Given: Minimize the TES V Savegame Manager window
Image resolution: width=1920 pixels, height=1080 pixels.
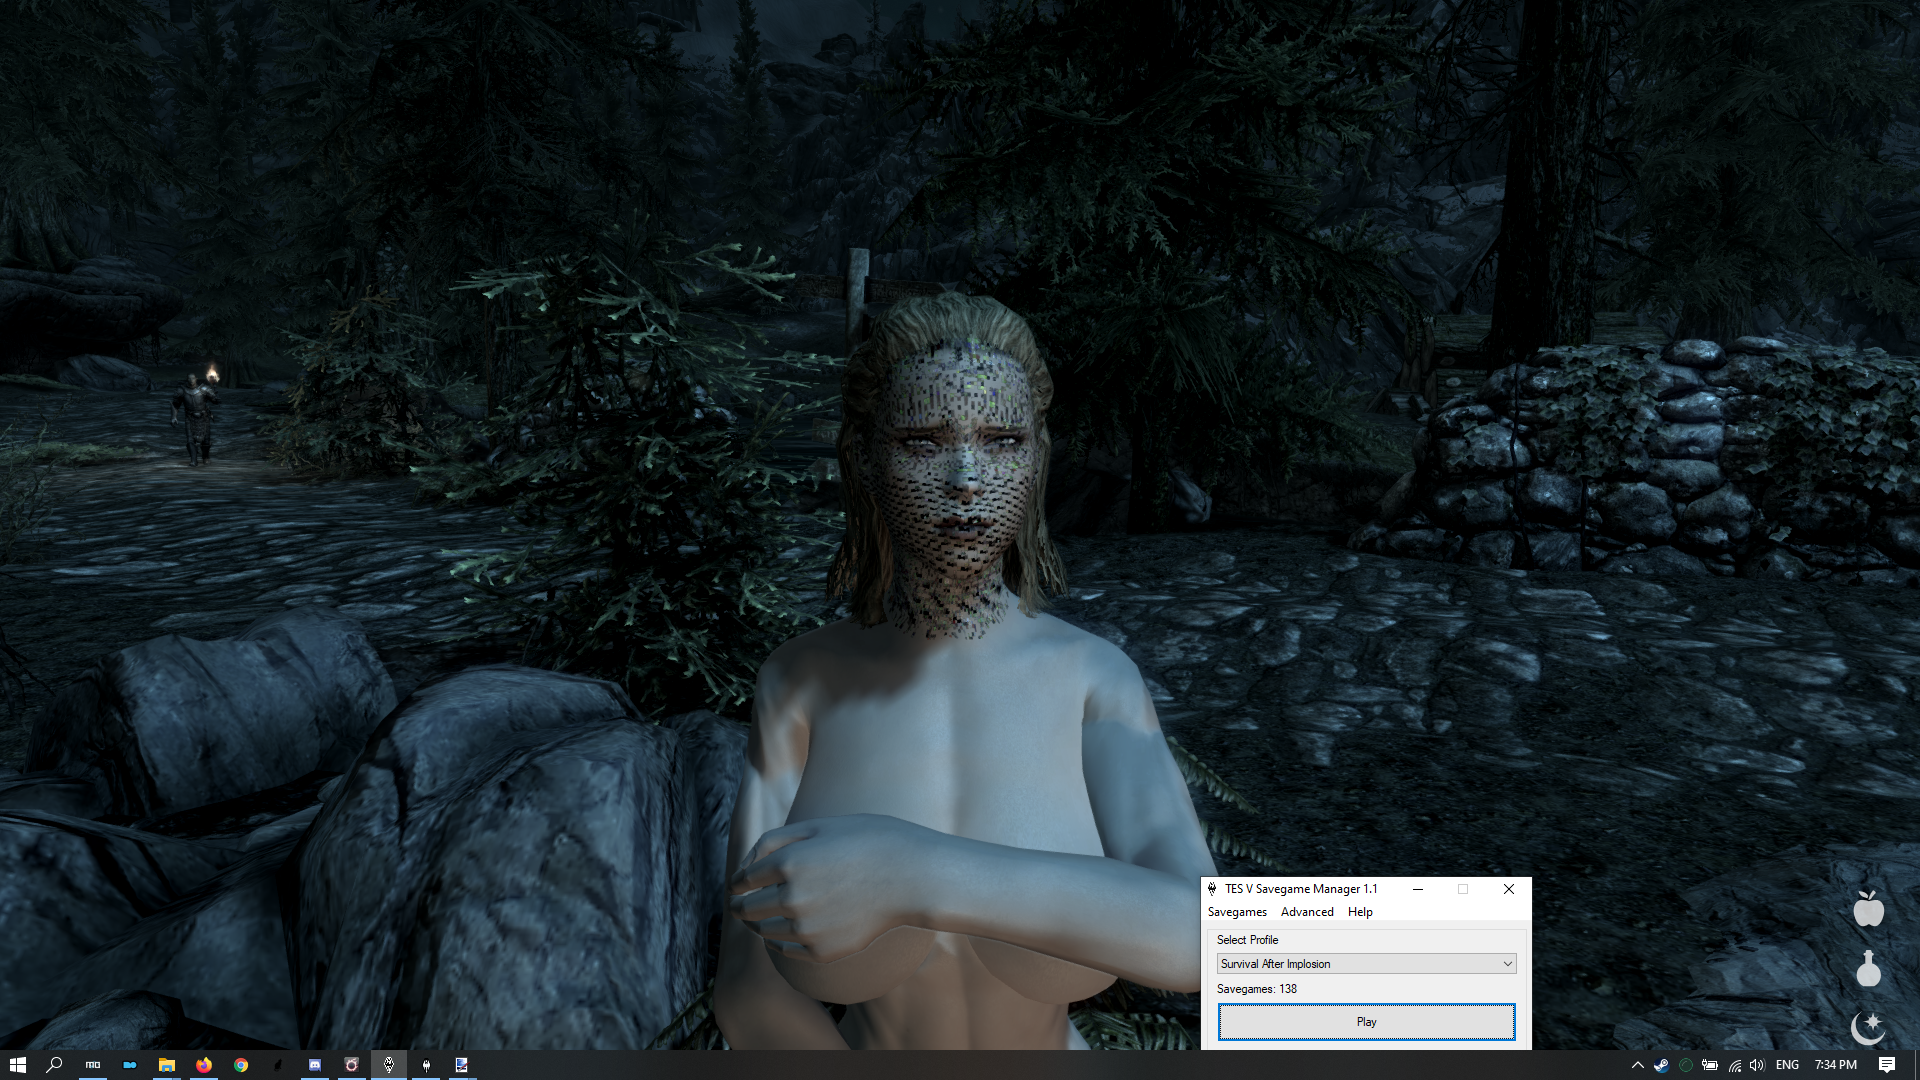Looking at the screenshot, I should [x=1418, y=889].
